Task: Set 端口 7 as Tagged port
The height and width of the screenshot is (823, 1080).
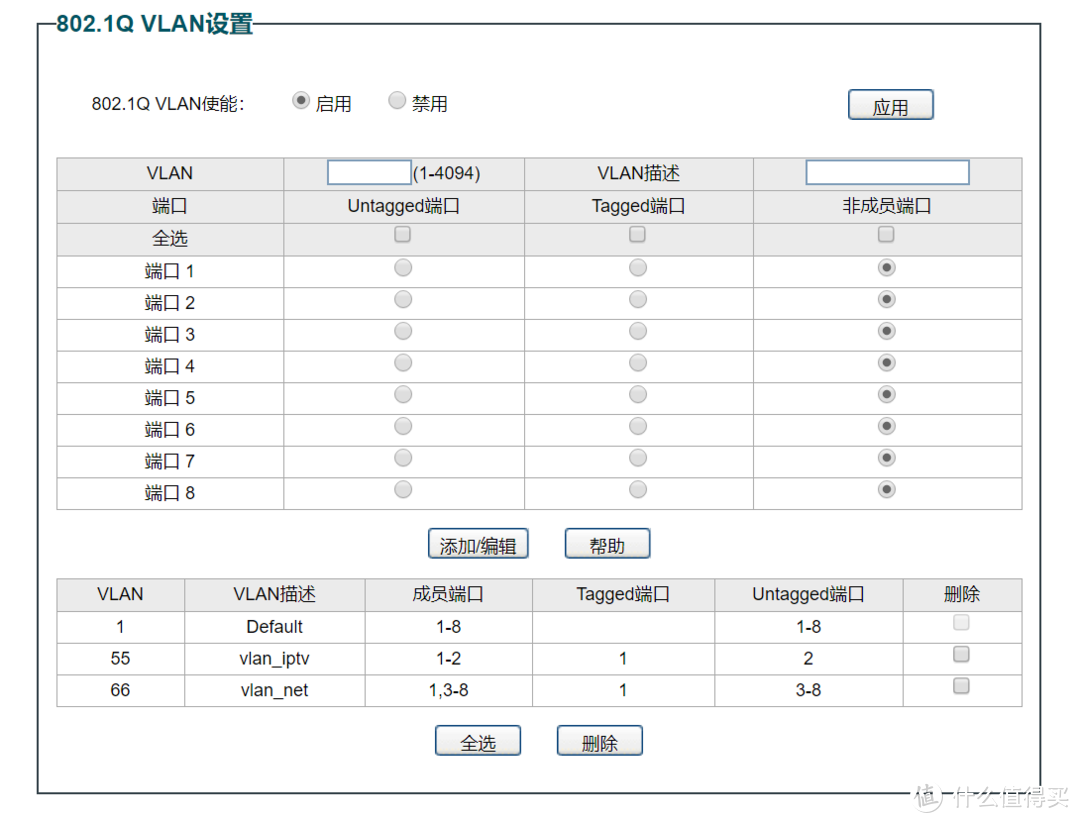Action: 638,458
